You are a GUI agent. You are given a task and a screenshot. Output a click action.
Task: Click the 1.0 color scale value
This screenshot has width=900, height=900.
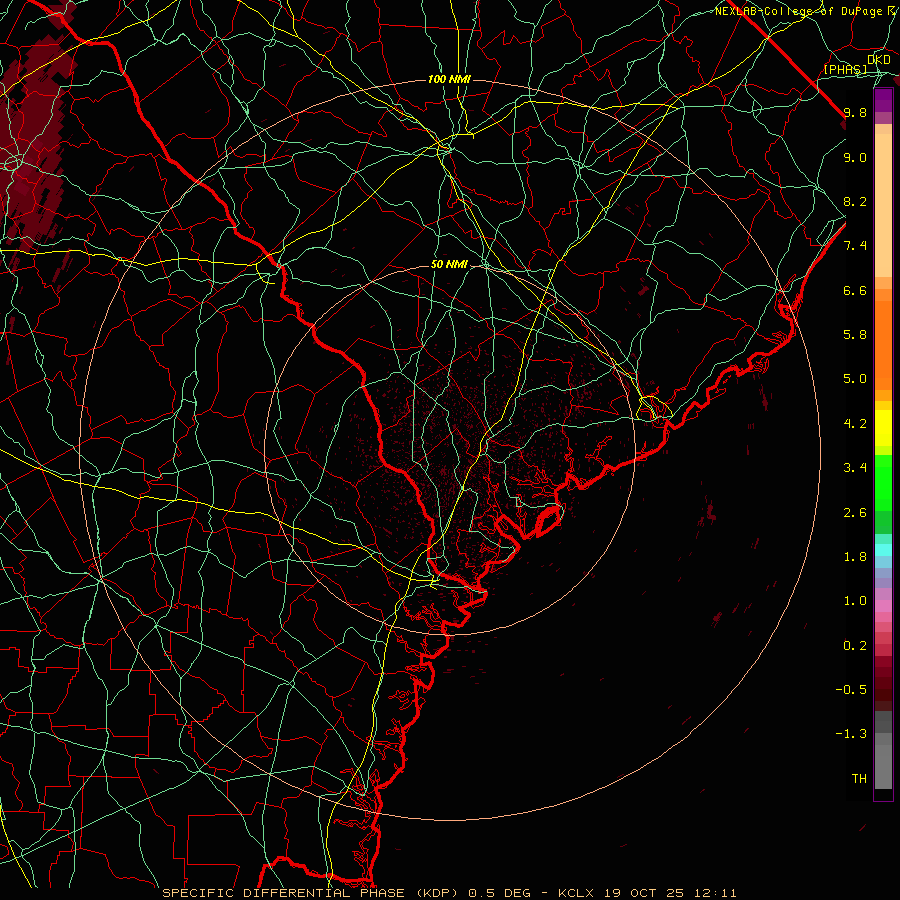pyautogui.click(x=855, y=601)
